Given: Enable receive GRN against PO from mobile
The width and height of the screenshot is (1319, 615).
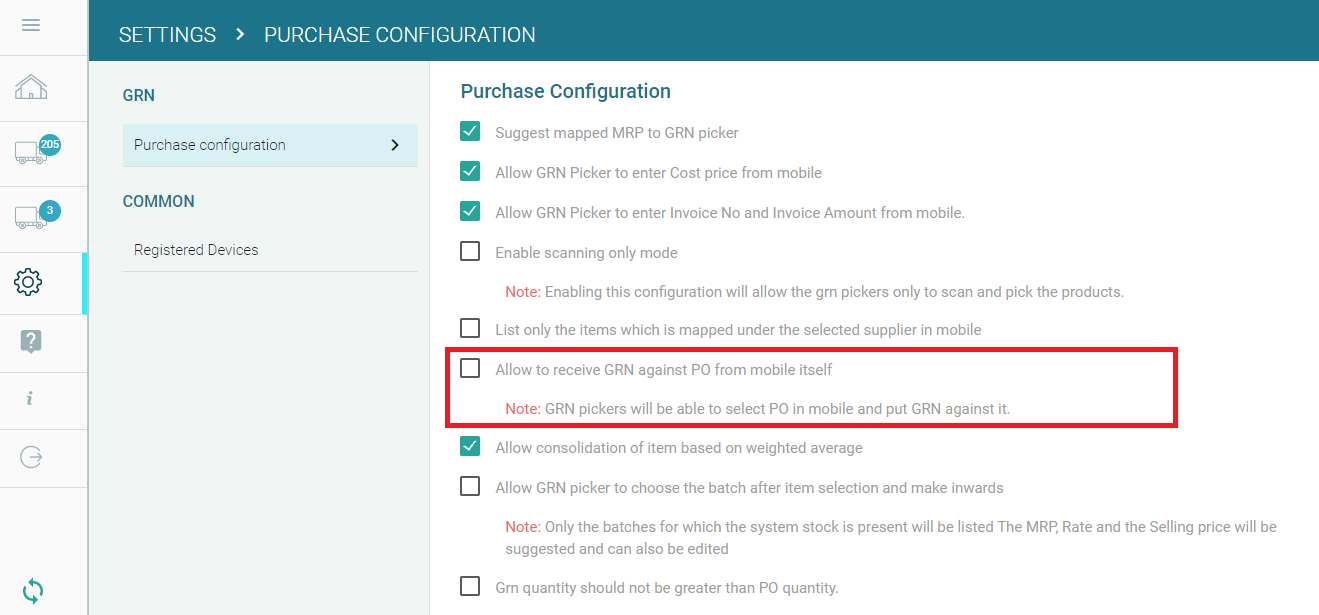Looking at the screenshot, I should (x=470, y=368).
